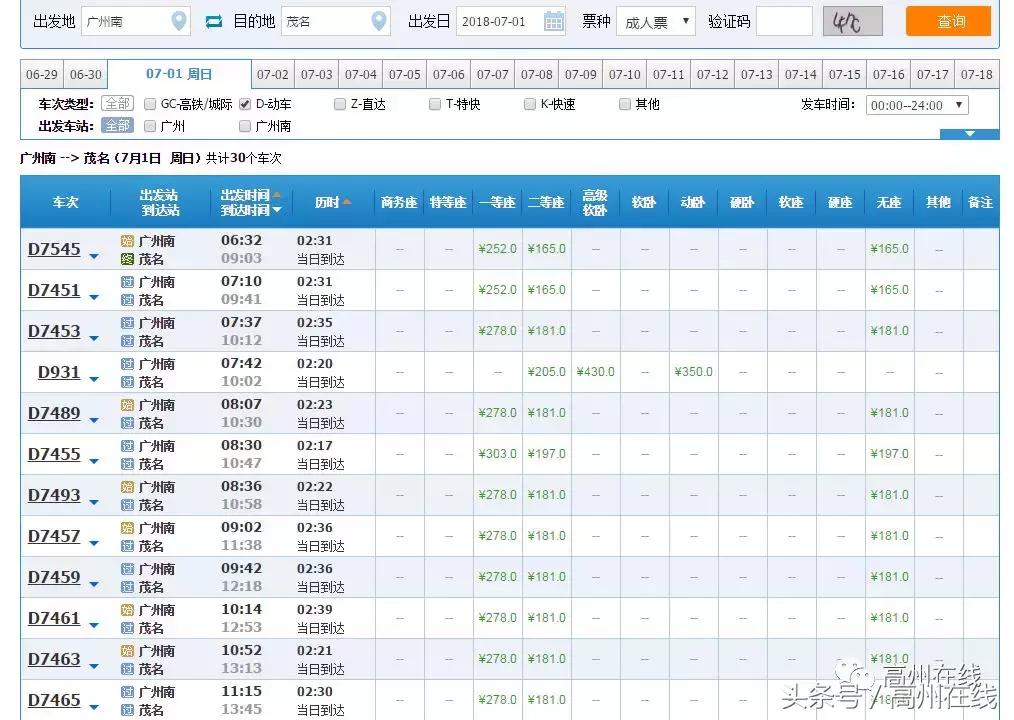Open the 发车时间 time range dropdown
Viewport: 1014px width, 720px height.
pos(917,105)
